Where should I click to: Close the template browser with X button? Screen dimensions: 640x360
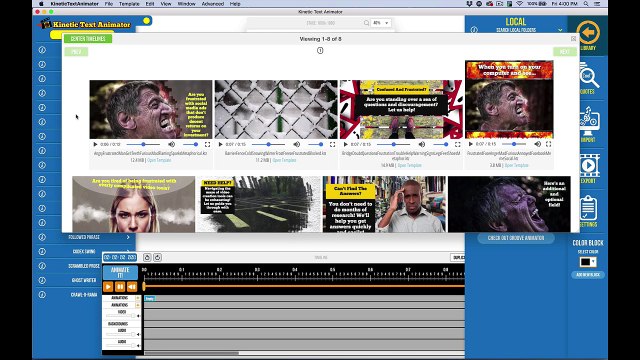(x=573, y=39)
